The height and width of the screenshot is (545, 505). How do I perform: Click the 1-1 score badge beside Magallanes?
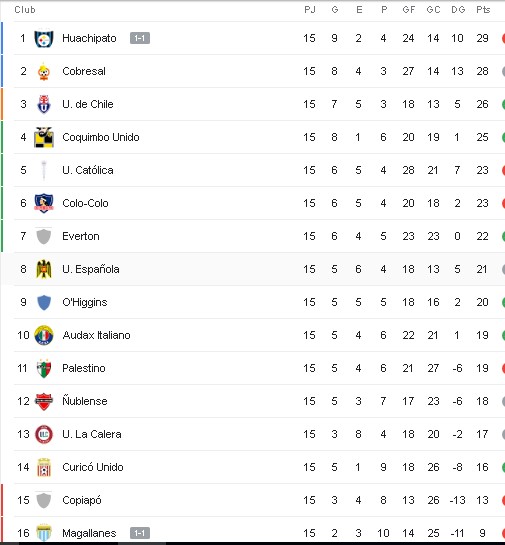tap(140, 533)
